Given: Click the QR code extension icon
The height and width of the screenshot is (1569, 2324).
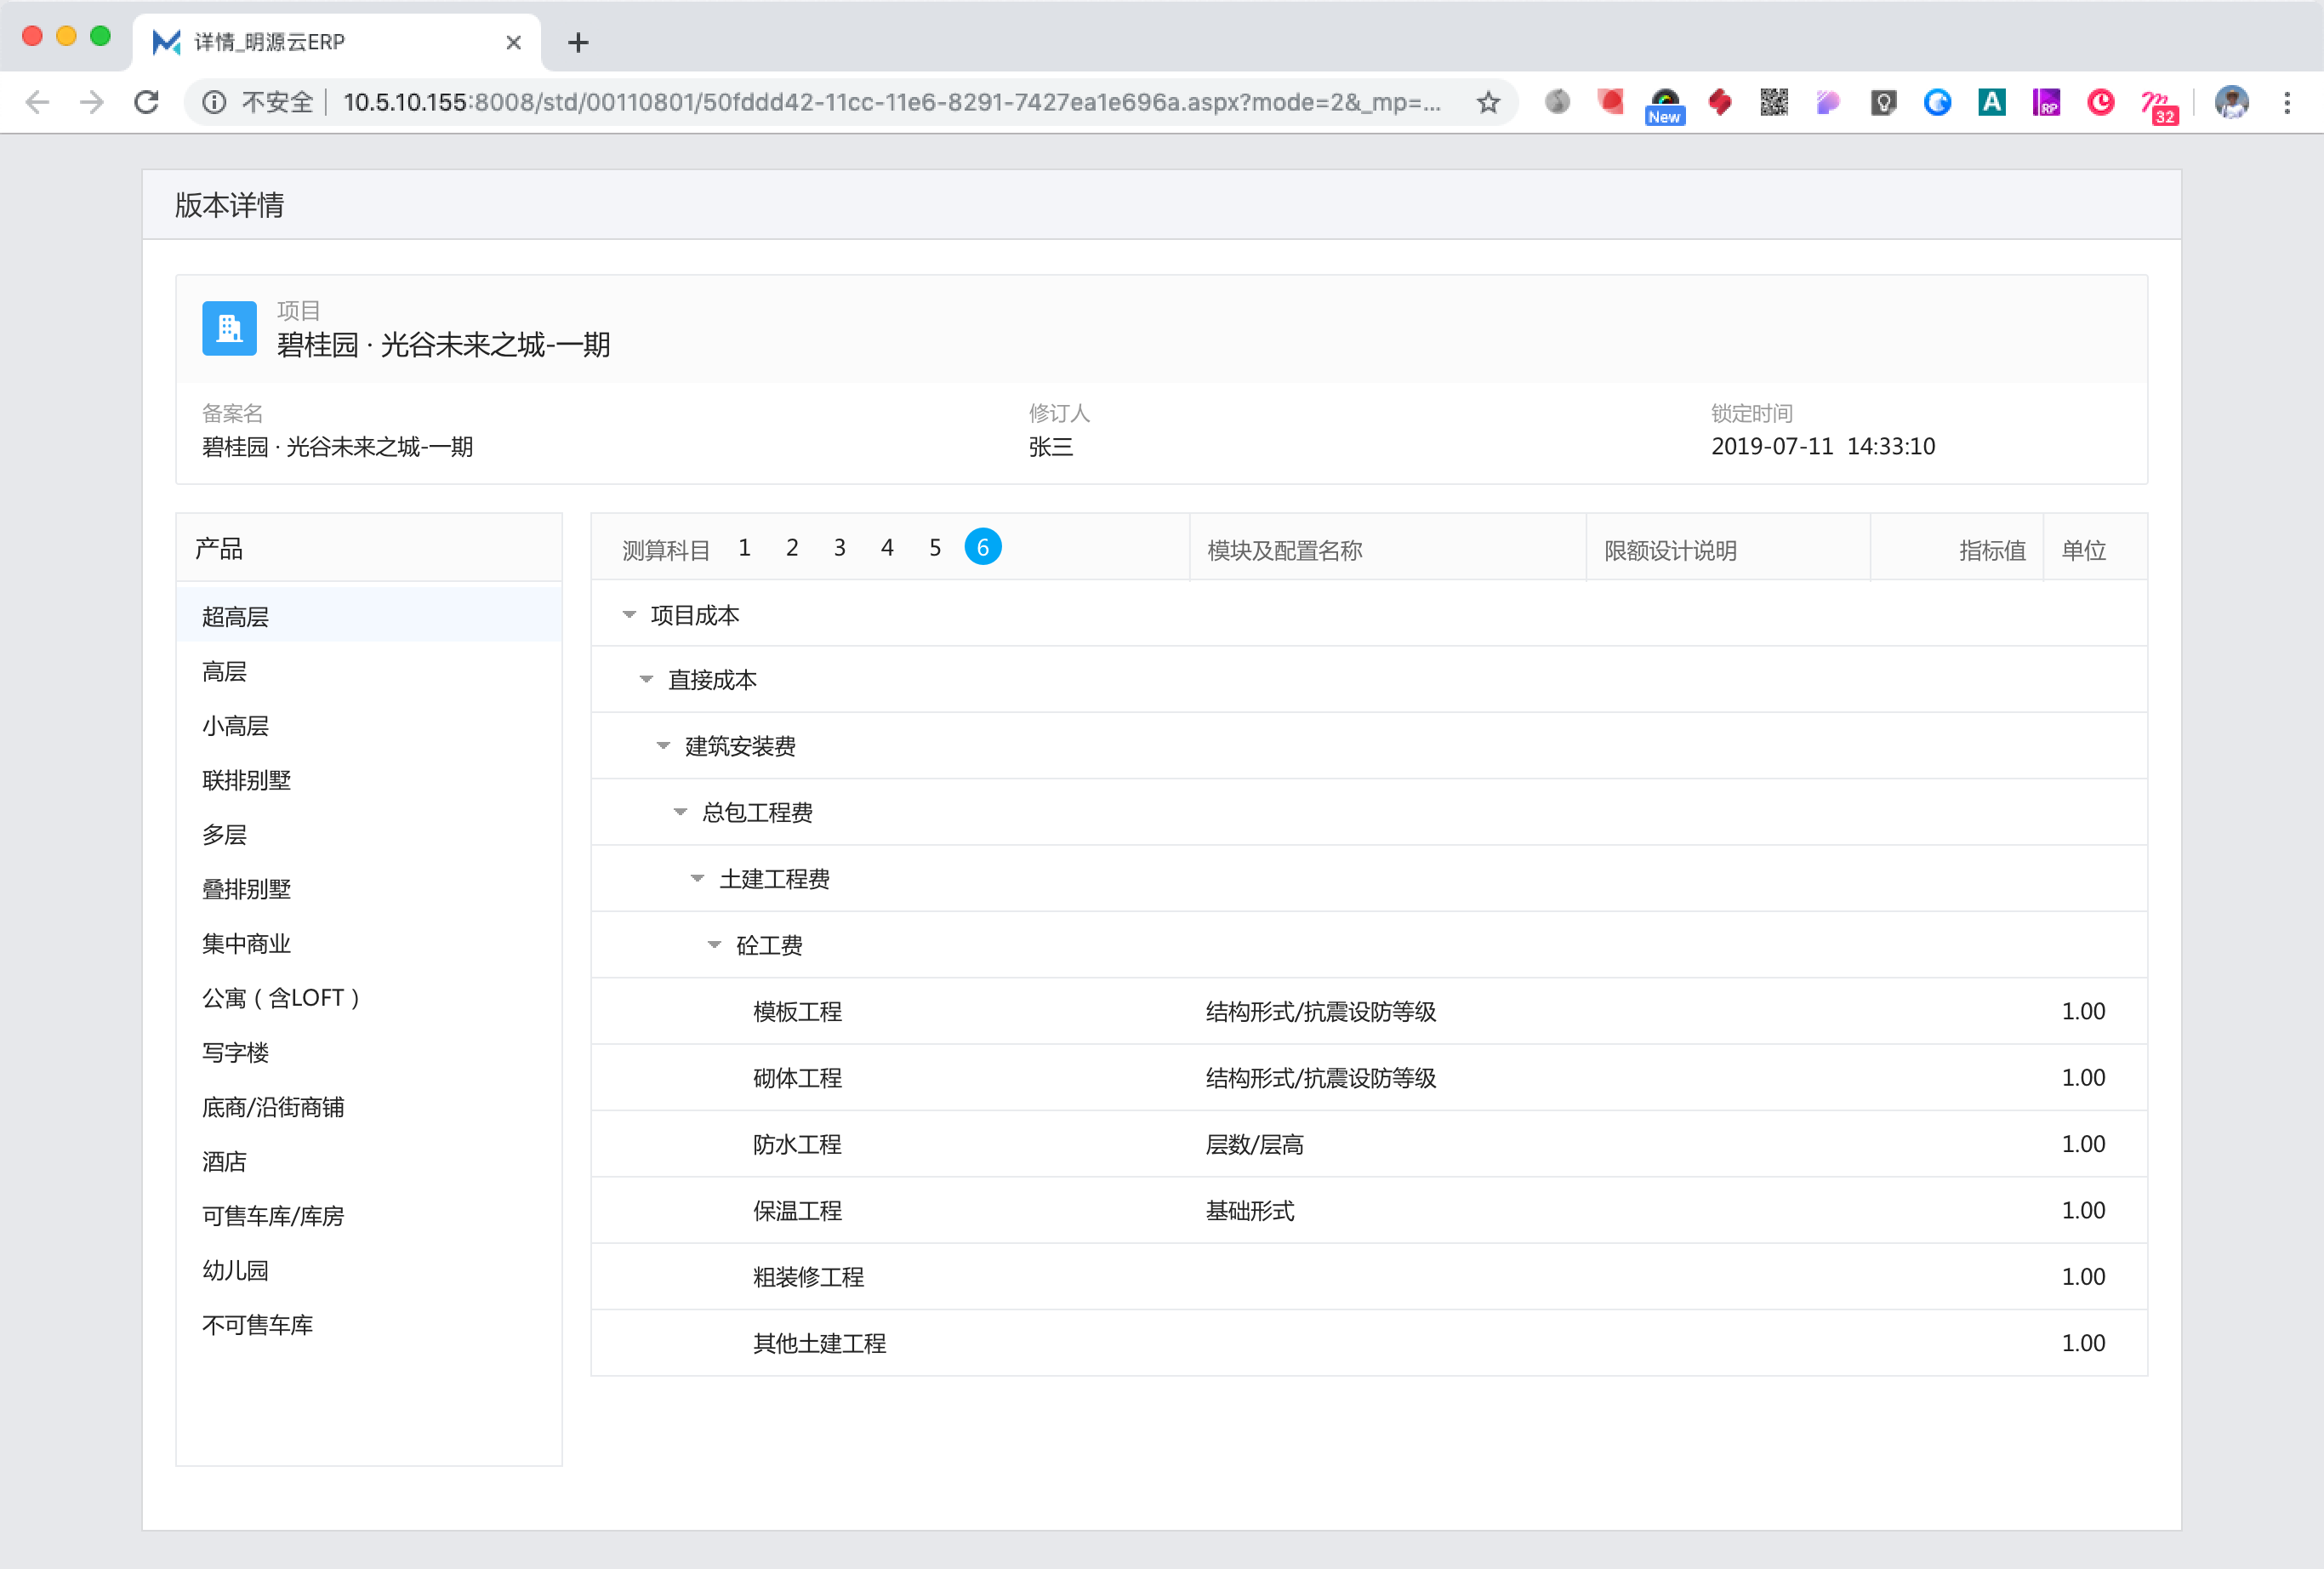Looking at the screenshot, I should pyautogui.click(x=1774, y=102).
